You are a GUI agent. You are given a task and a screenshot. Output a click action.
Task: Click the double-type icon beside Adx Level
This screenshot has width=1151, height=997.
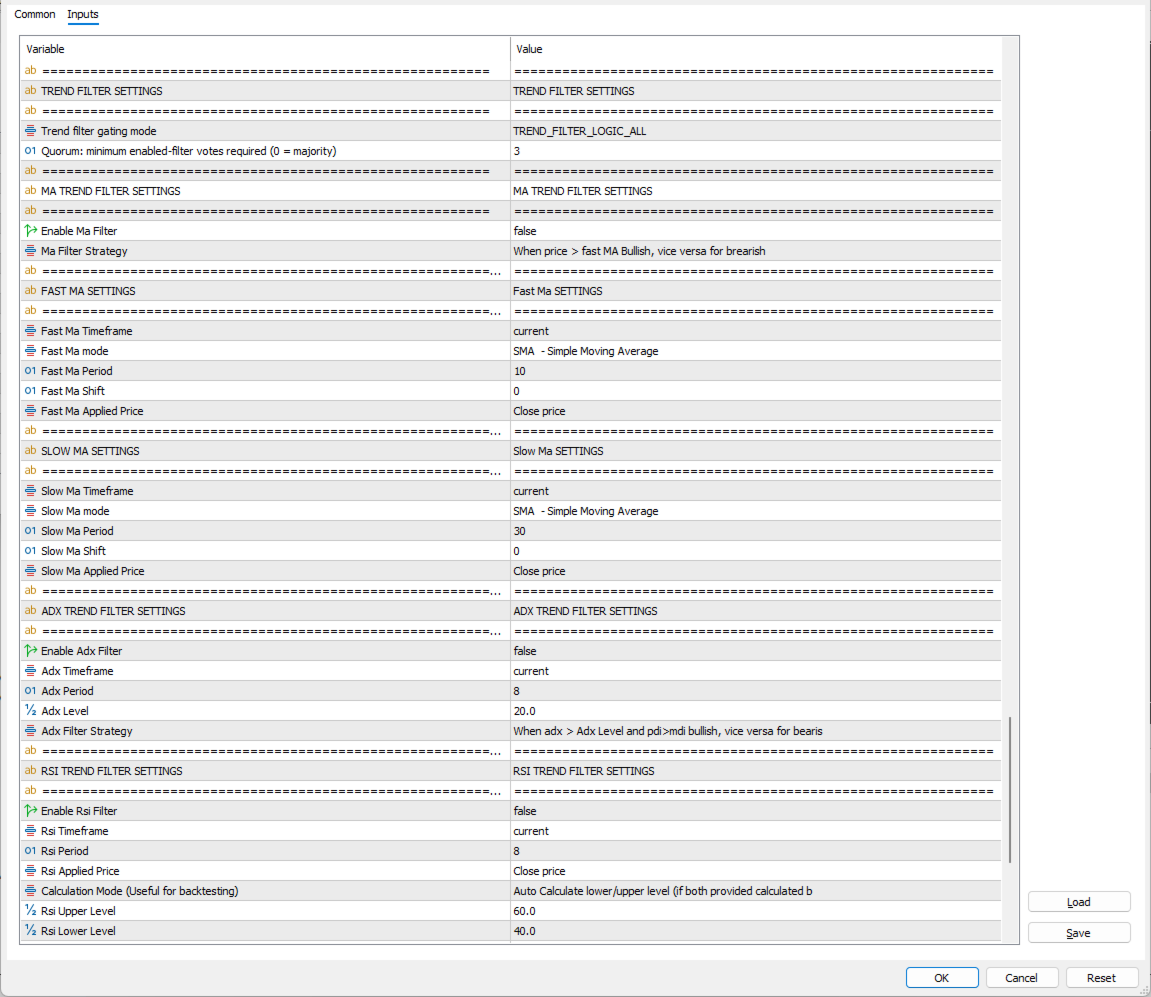30,711
